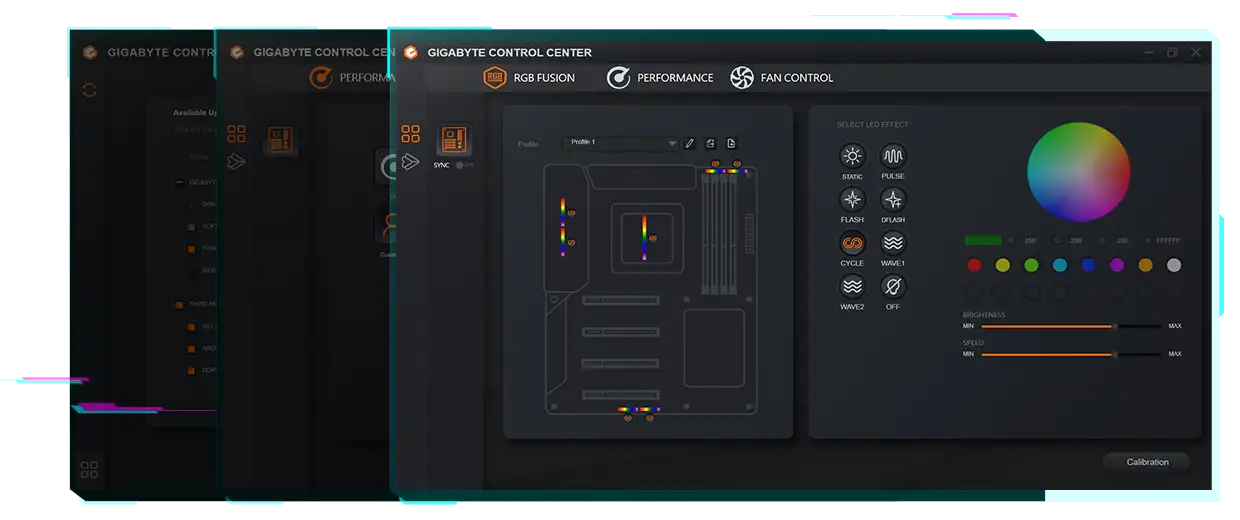Open dashboard grid icon in middle window sidebar
Screen dimensions: 1240x520
coord(236,134)
